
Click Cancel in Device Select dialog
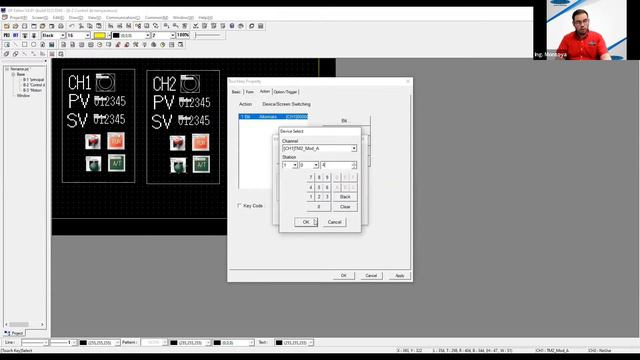click(x=334, y=222)
